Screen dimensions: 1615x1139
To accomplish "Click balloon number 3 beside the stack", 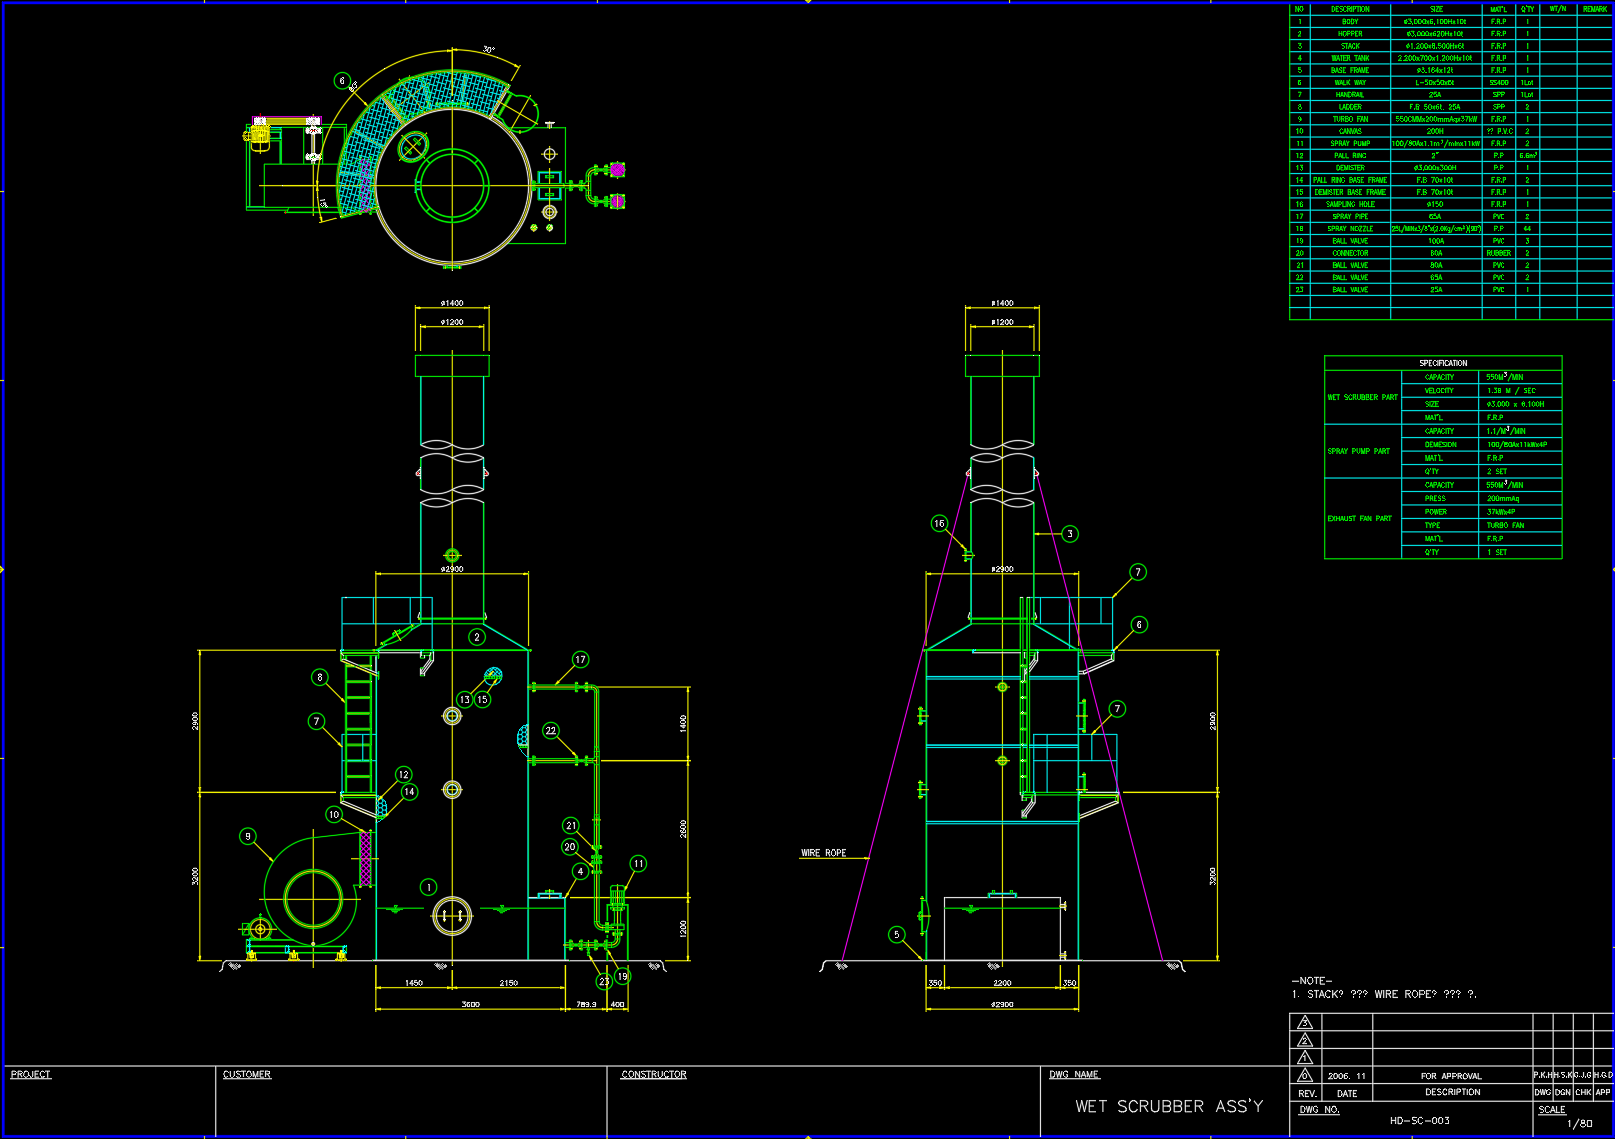I will [x=1070, y=534].
